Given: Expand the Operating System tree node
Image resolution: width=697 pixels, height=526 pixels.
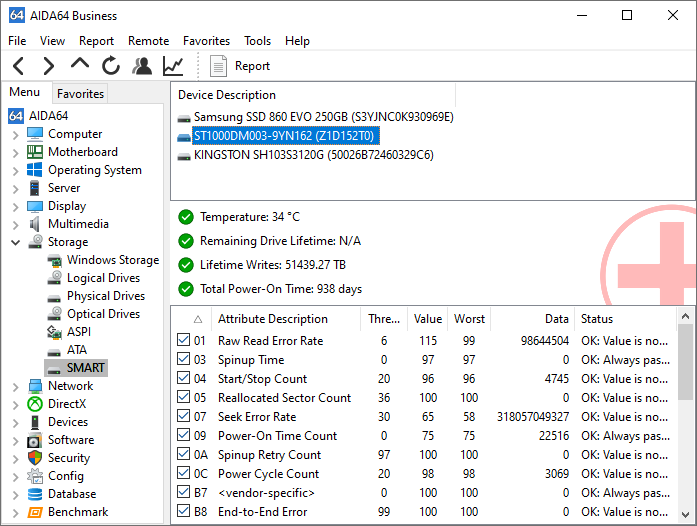Looking at the screenshot, I should click(16, 171).
